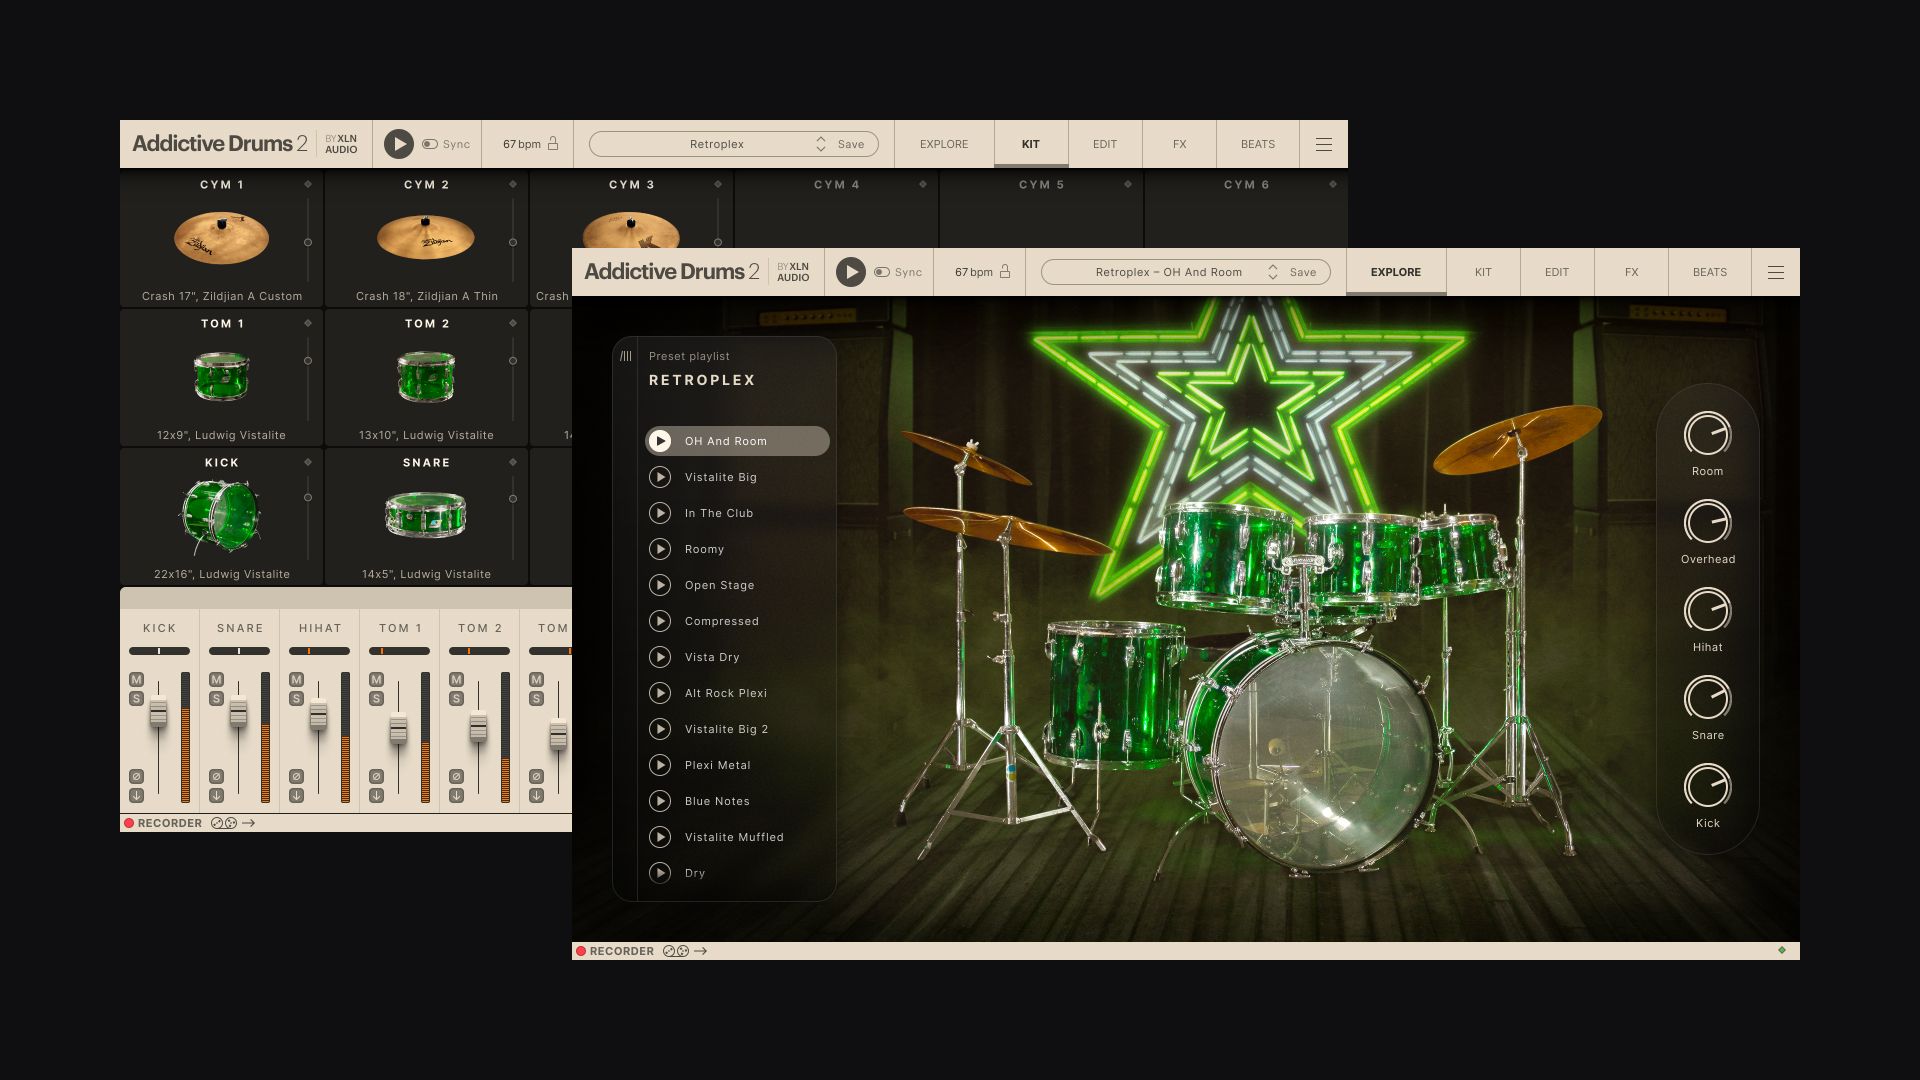This screenshot has width=1920, height=1080.
Task: Switch to BEATS tab in front window
Action: click(1710, 272)
